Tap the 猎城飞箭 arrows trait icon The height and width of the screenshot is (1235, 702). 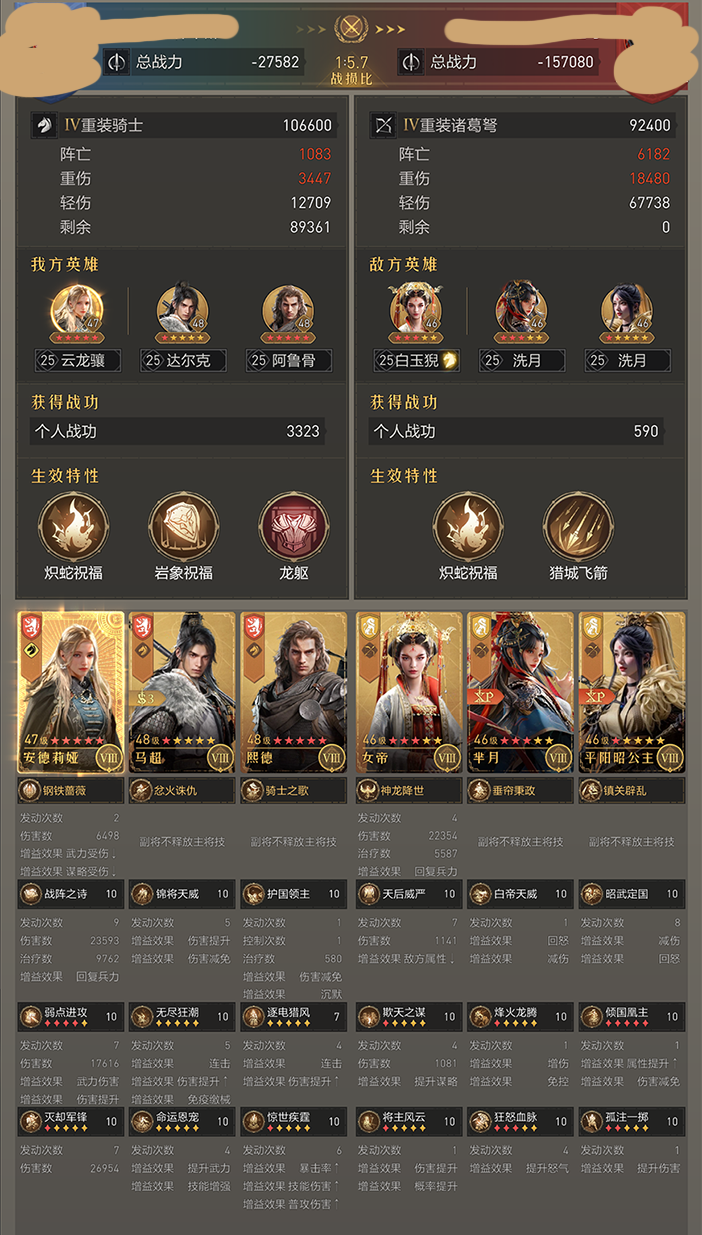click(x=578, y=526)
